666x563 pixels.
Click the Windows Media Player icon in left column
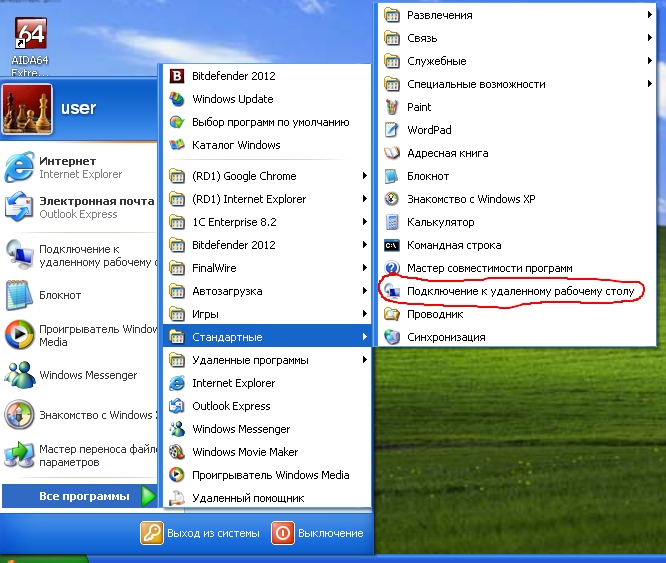point(19,335)
